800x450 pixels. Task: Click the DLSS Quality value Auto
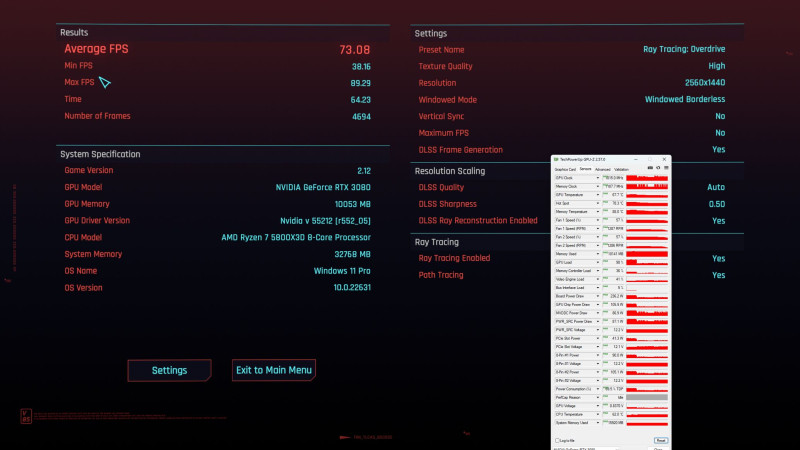click(716, 187)
